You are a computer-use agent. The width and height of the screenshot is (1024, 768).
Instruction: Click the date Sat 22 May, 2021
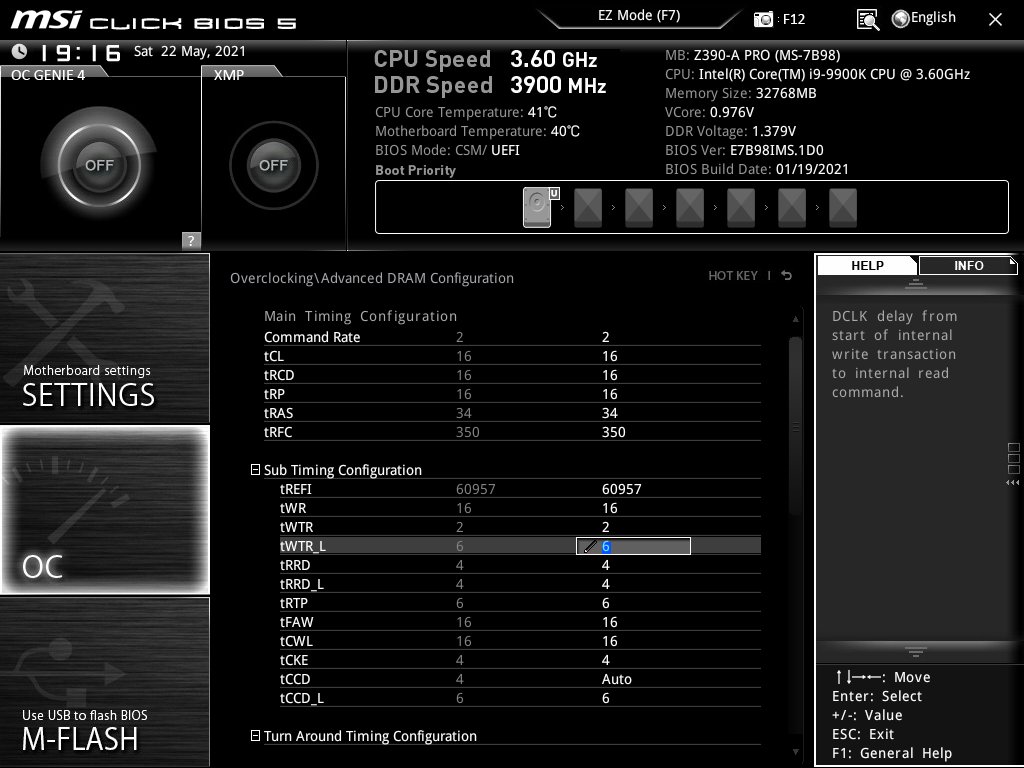click(189, 51)
